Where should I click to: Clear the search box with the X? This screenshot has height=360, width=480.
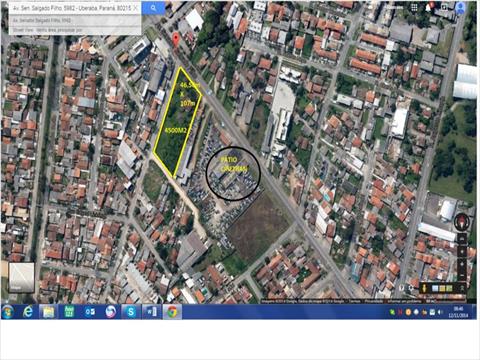pyautogui.click(x=136, y=8)
